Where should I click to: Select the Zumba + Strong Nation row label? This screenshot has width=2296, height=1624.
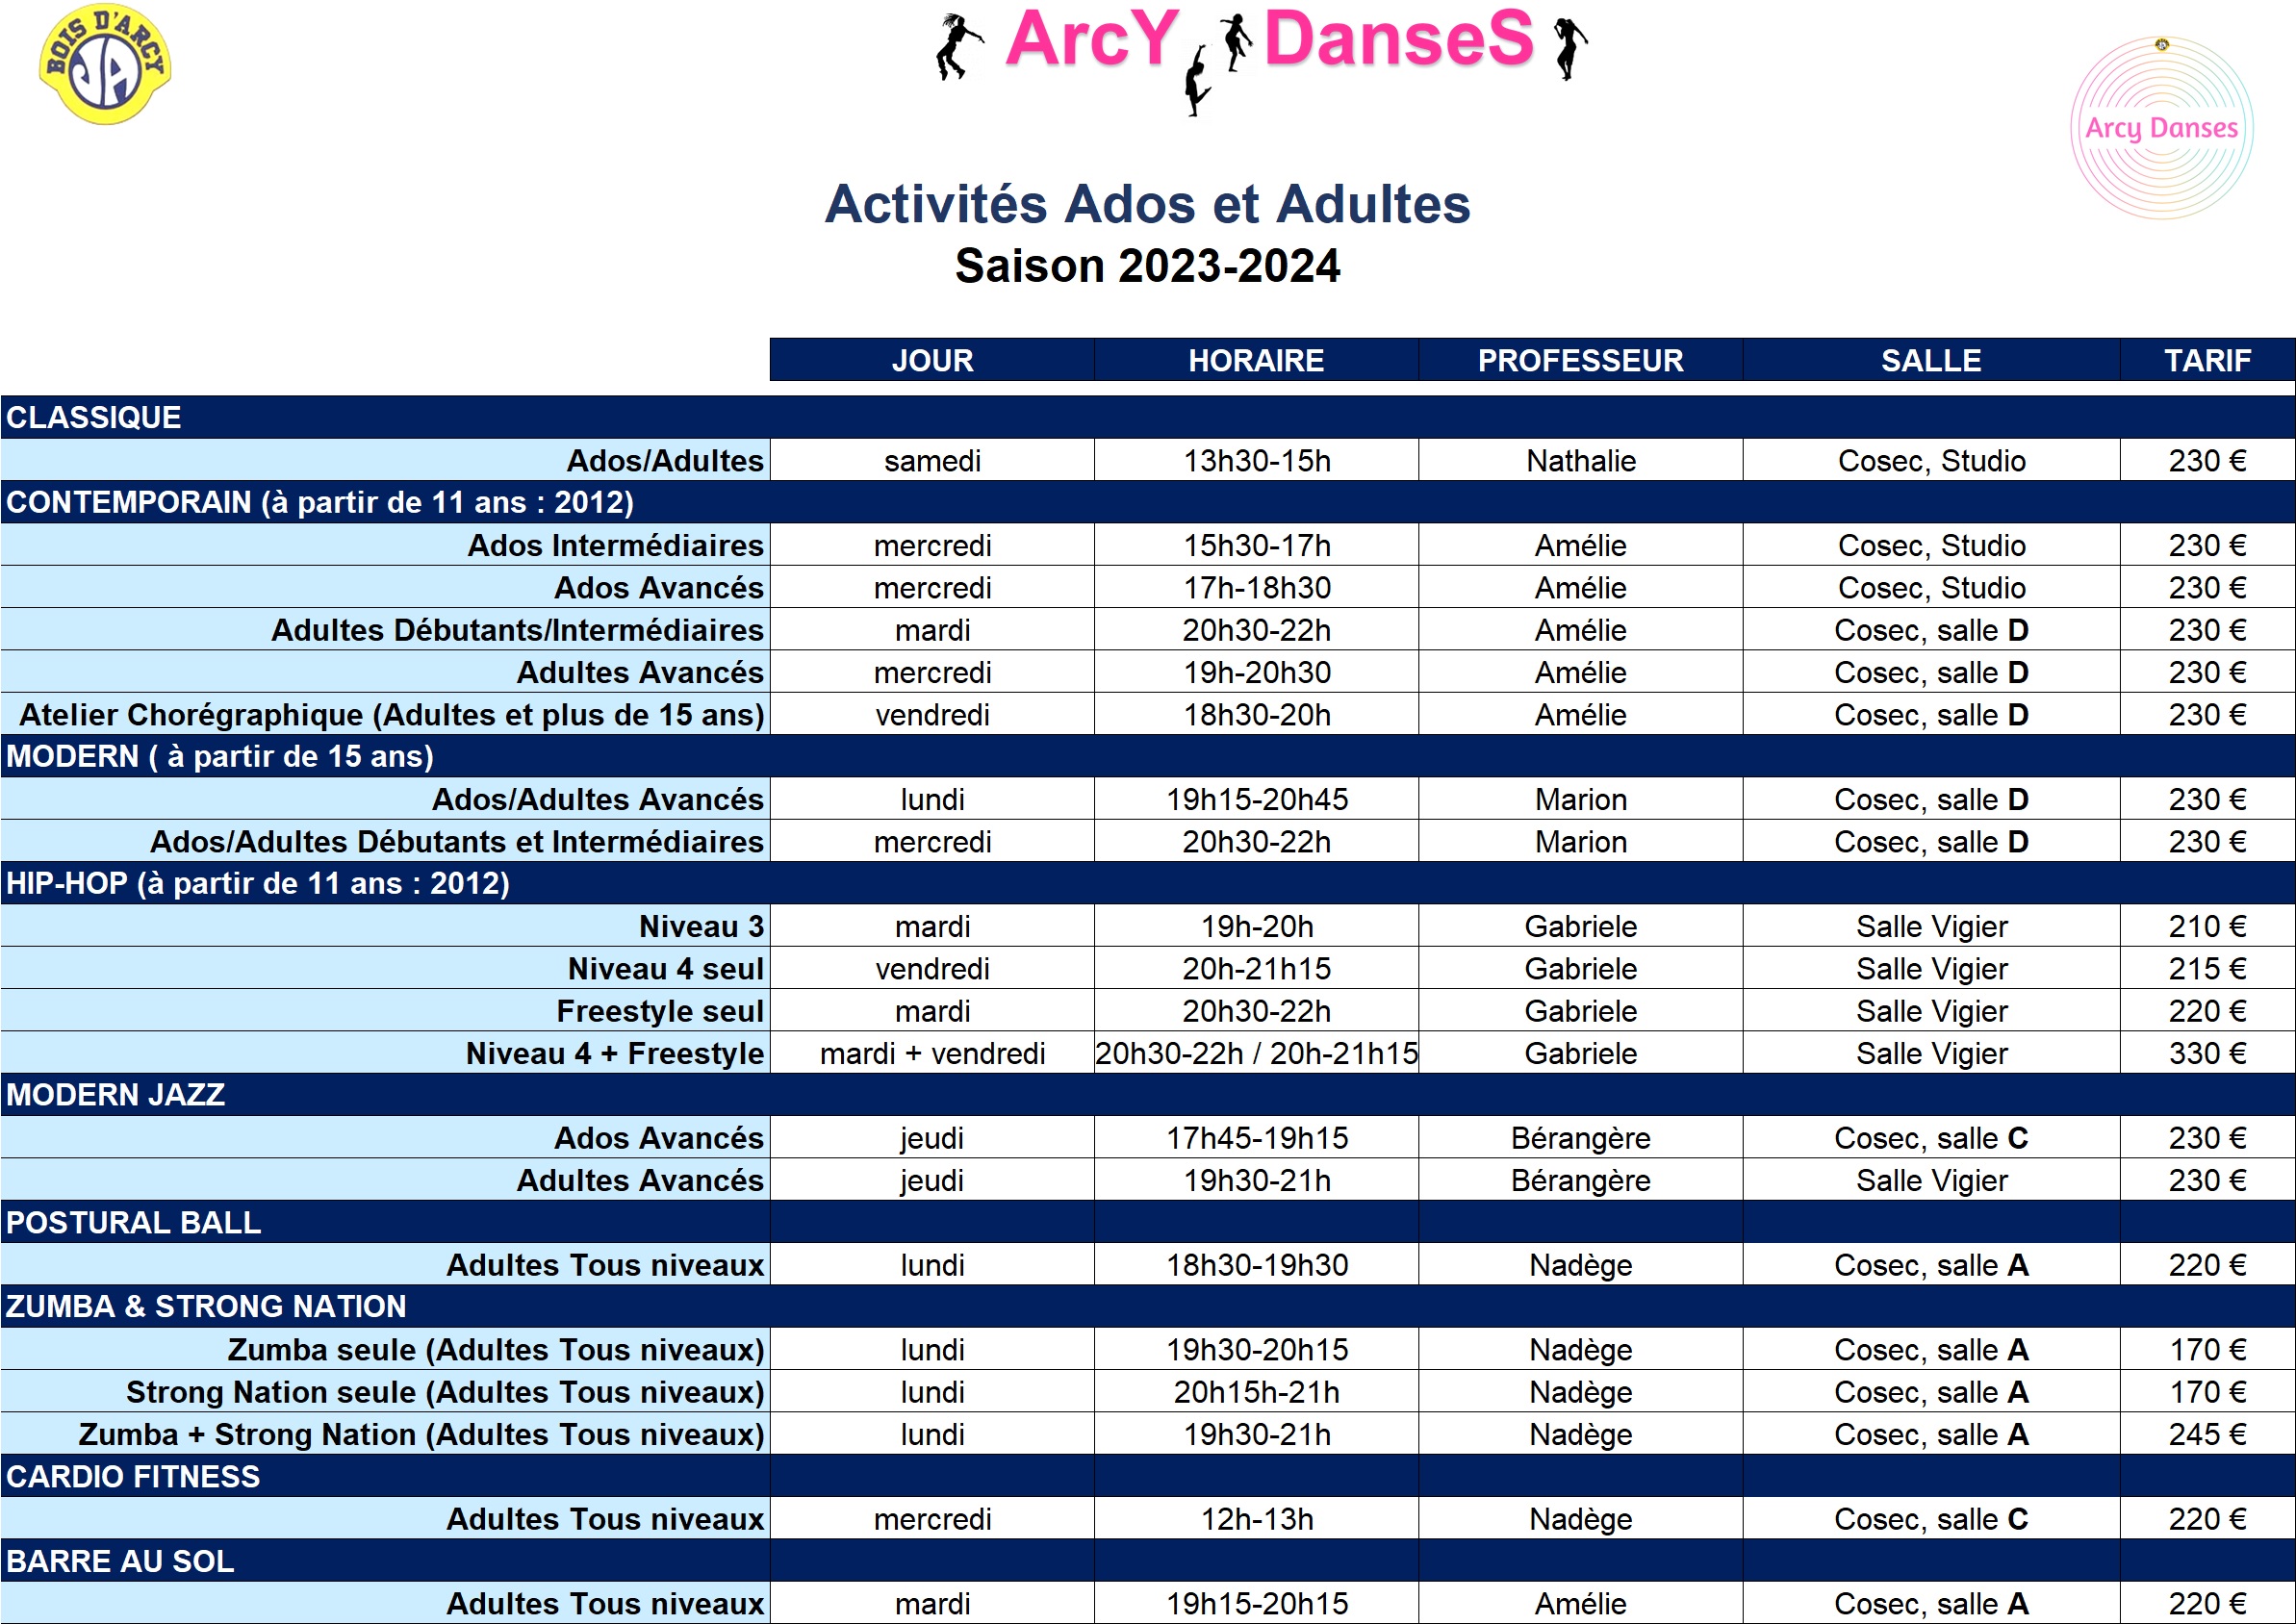coord(385,1434)
